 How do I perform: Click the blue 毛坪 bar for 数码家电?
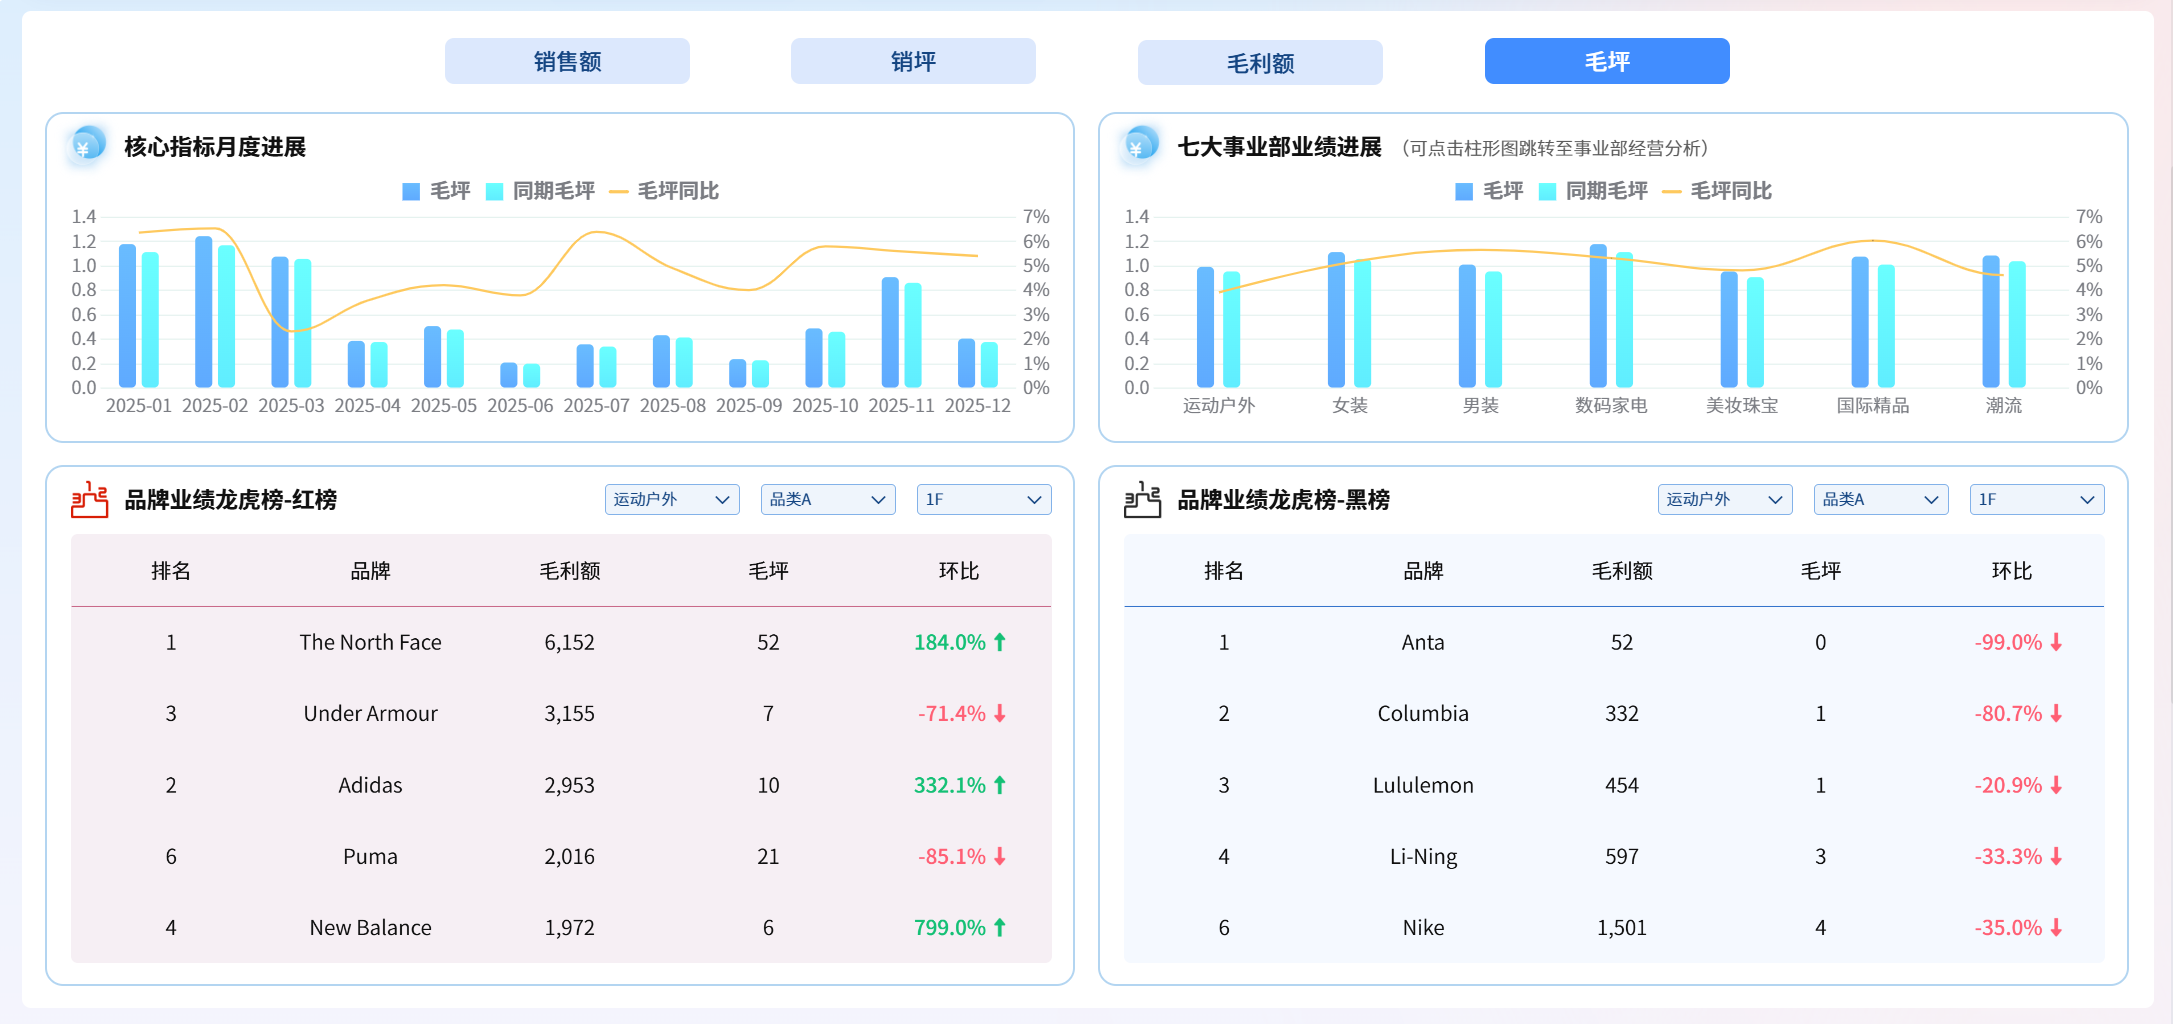tap(1598, 316)
